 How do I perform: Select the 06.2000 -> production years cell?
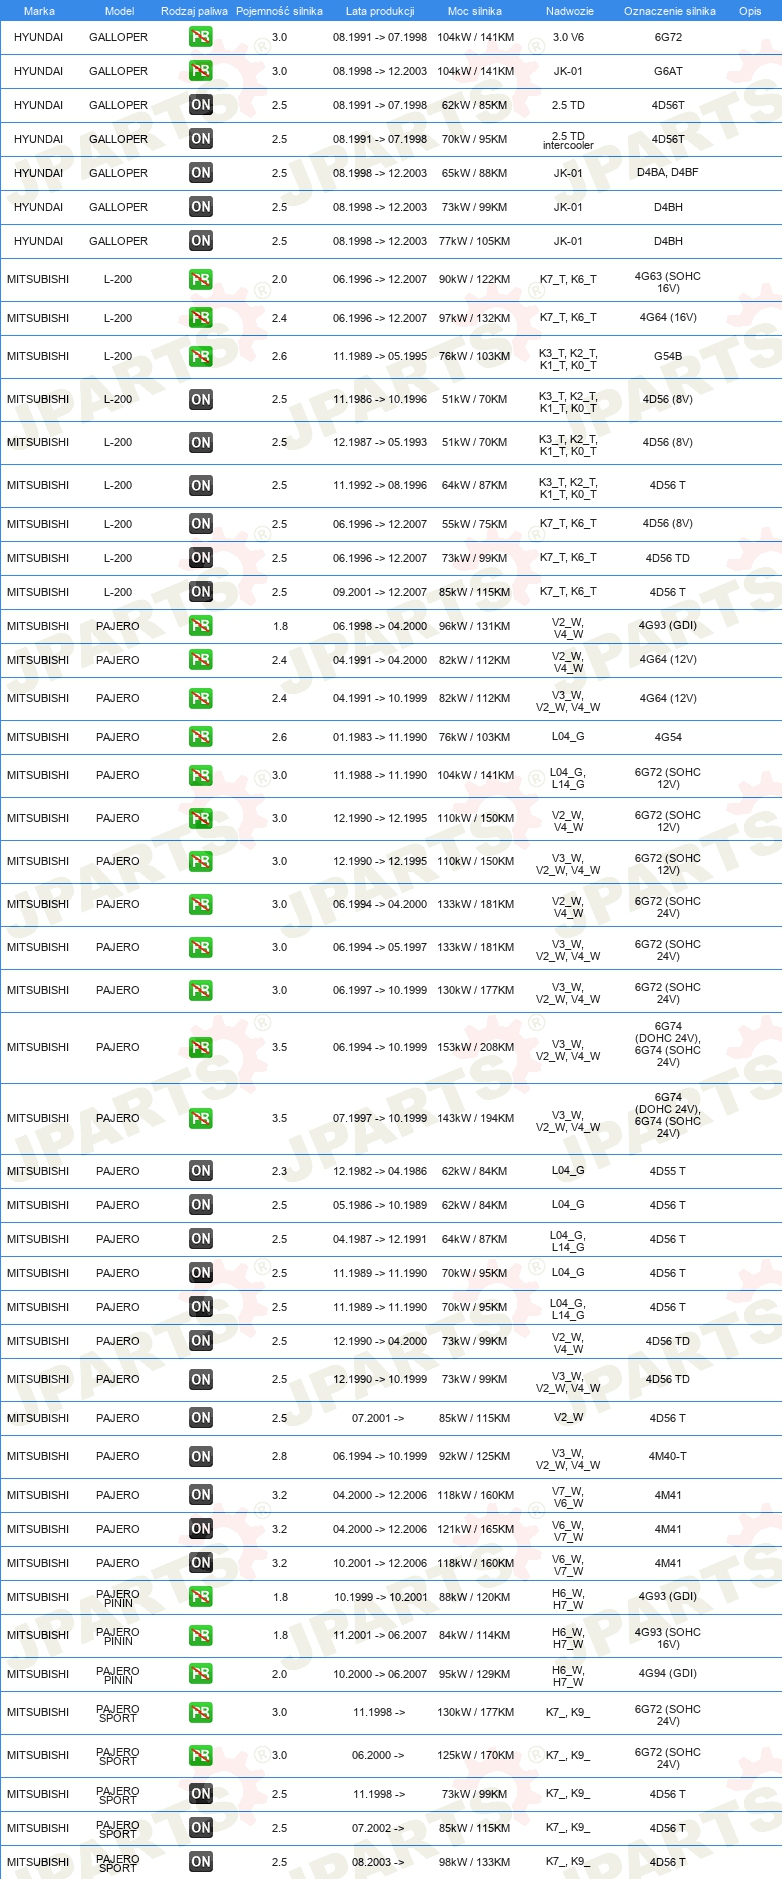(378, 1755)
